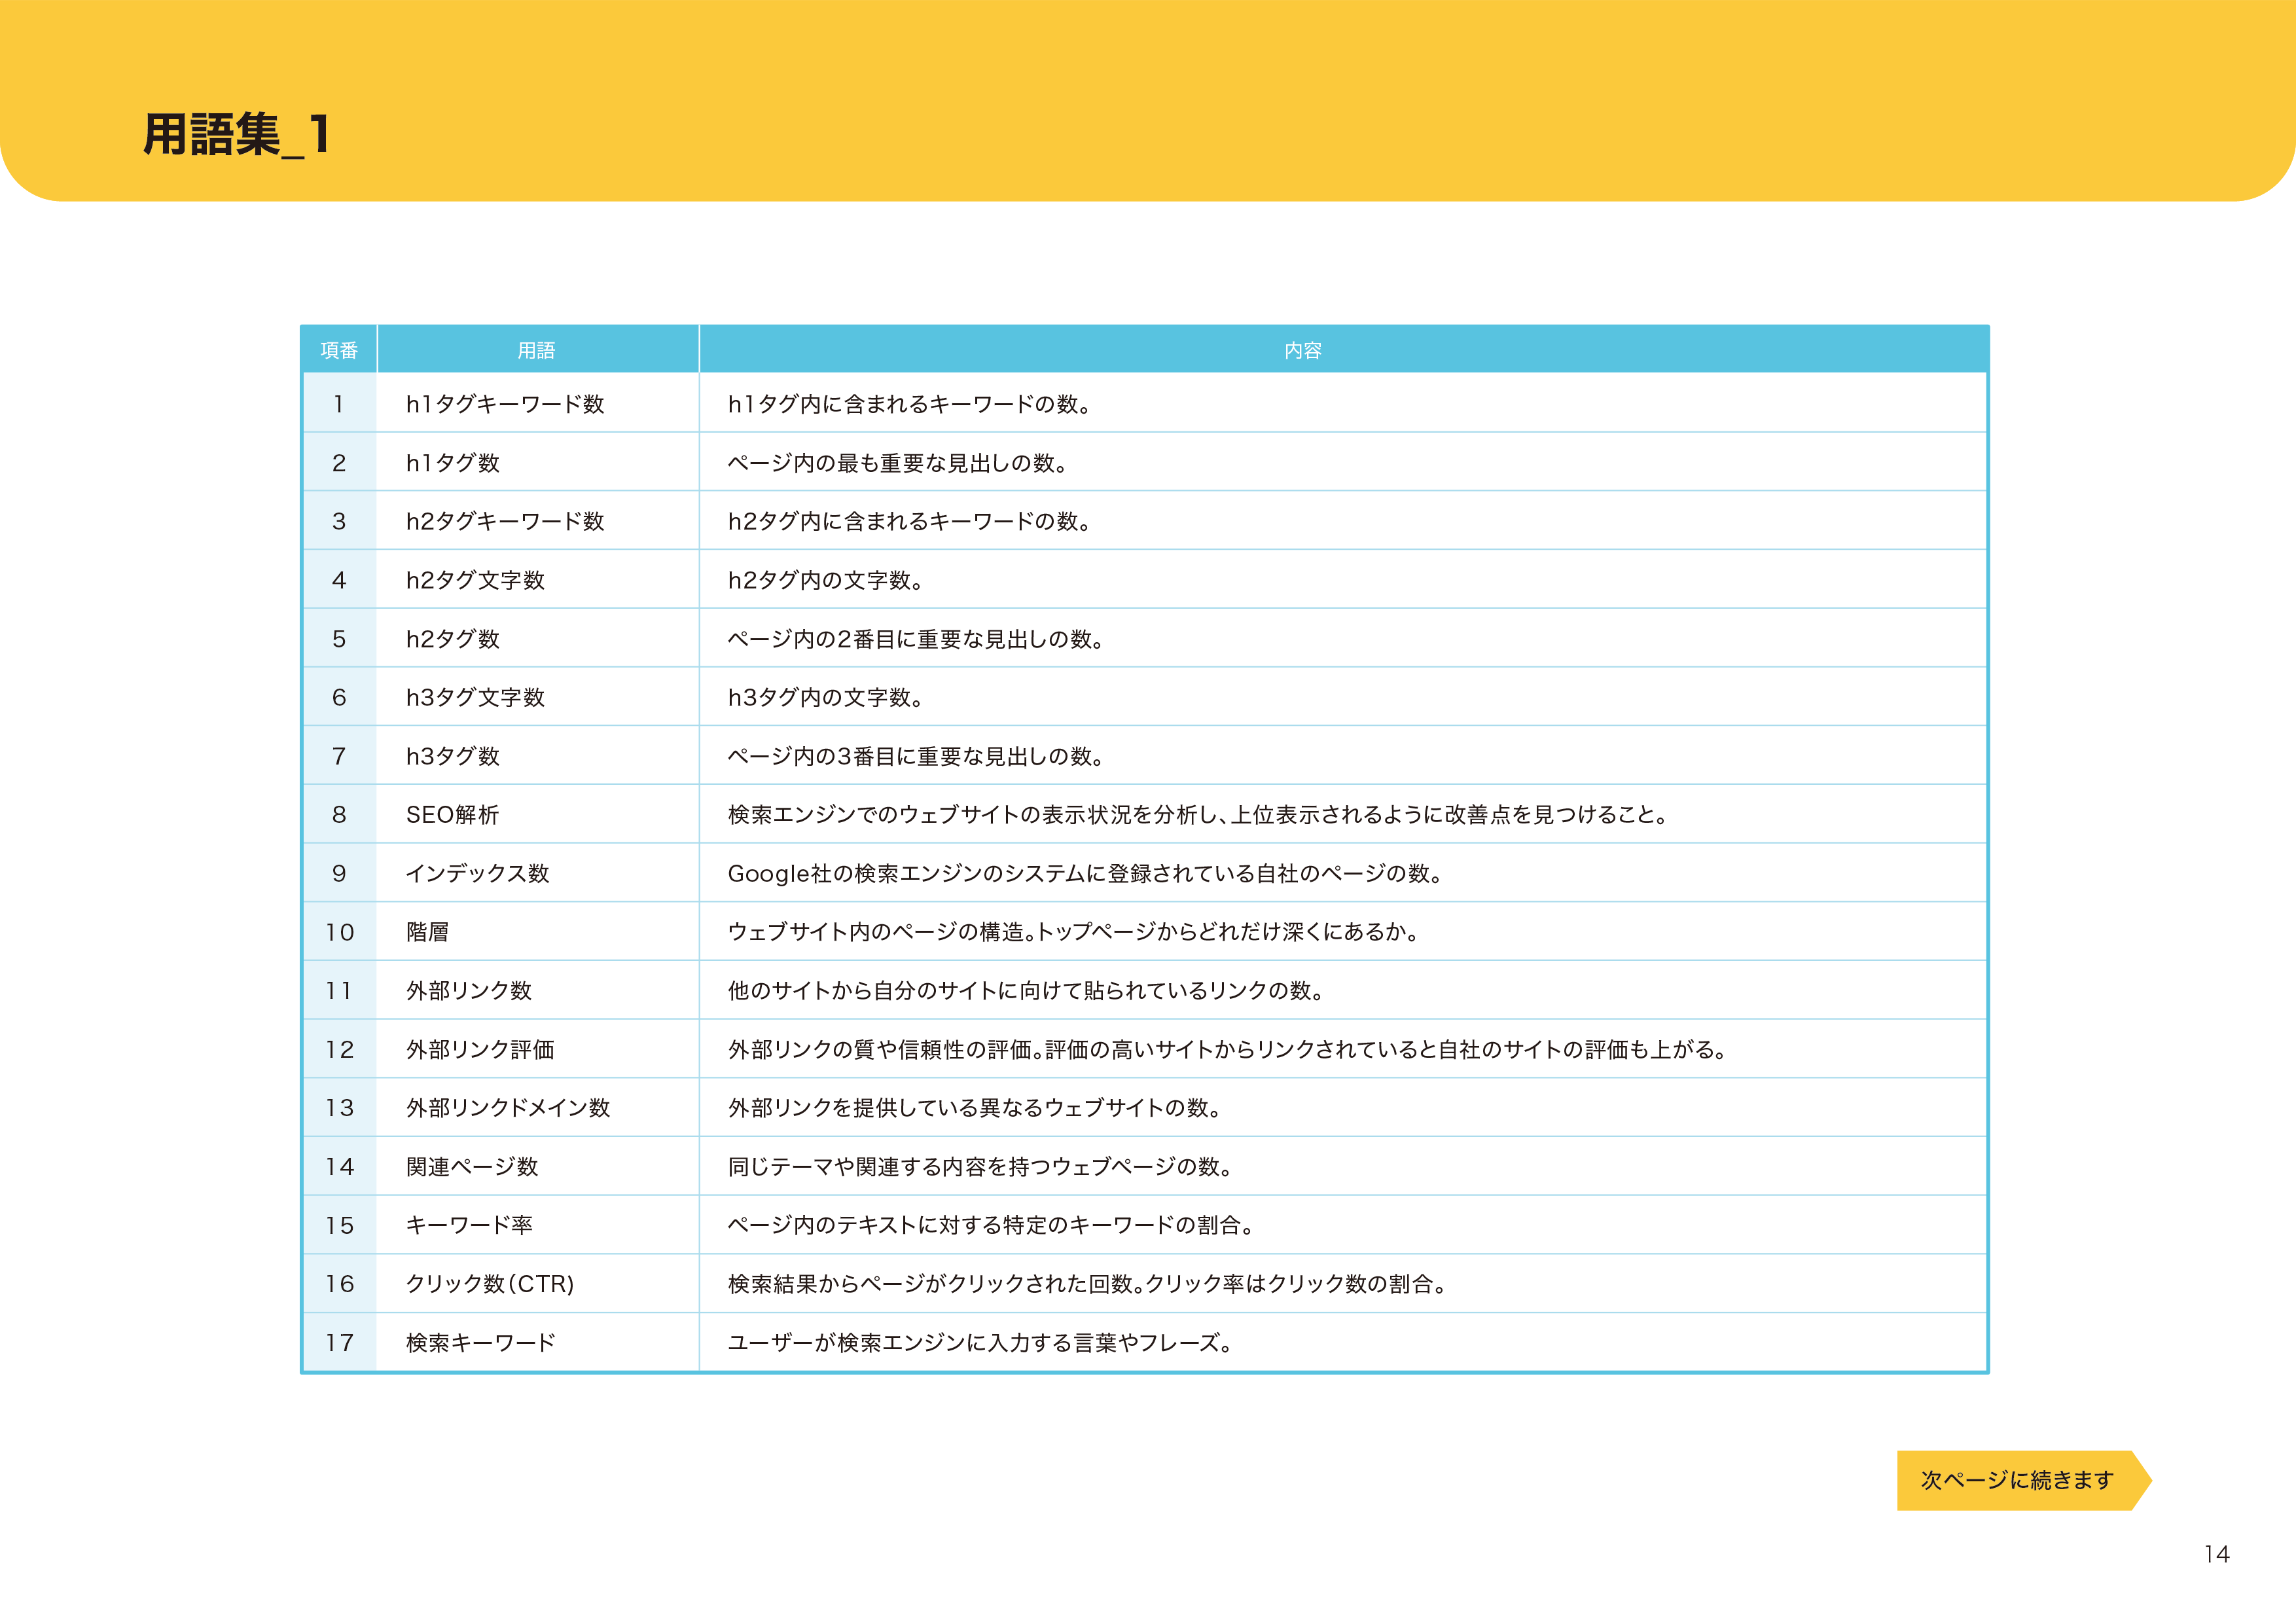
Task: Click the term h3タグ数
Action: [x=452, y=756]
